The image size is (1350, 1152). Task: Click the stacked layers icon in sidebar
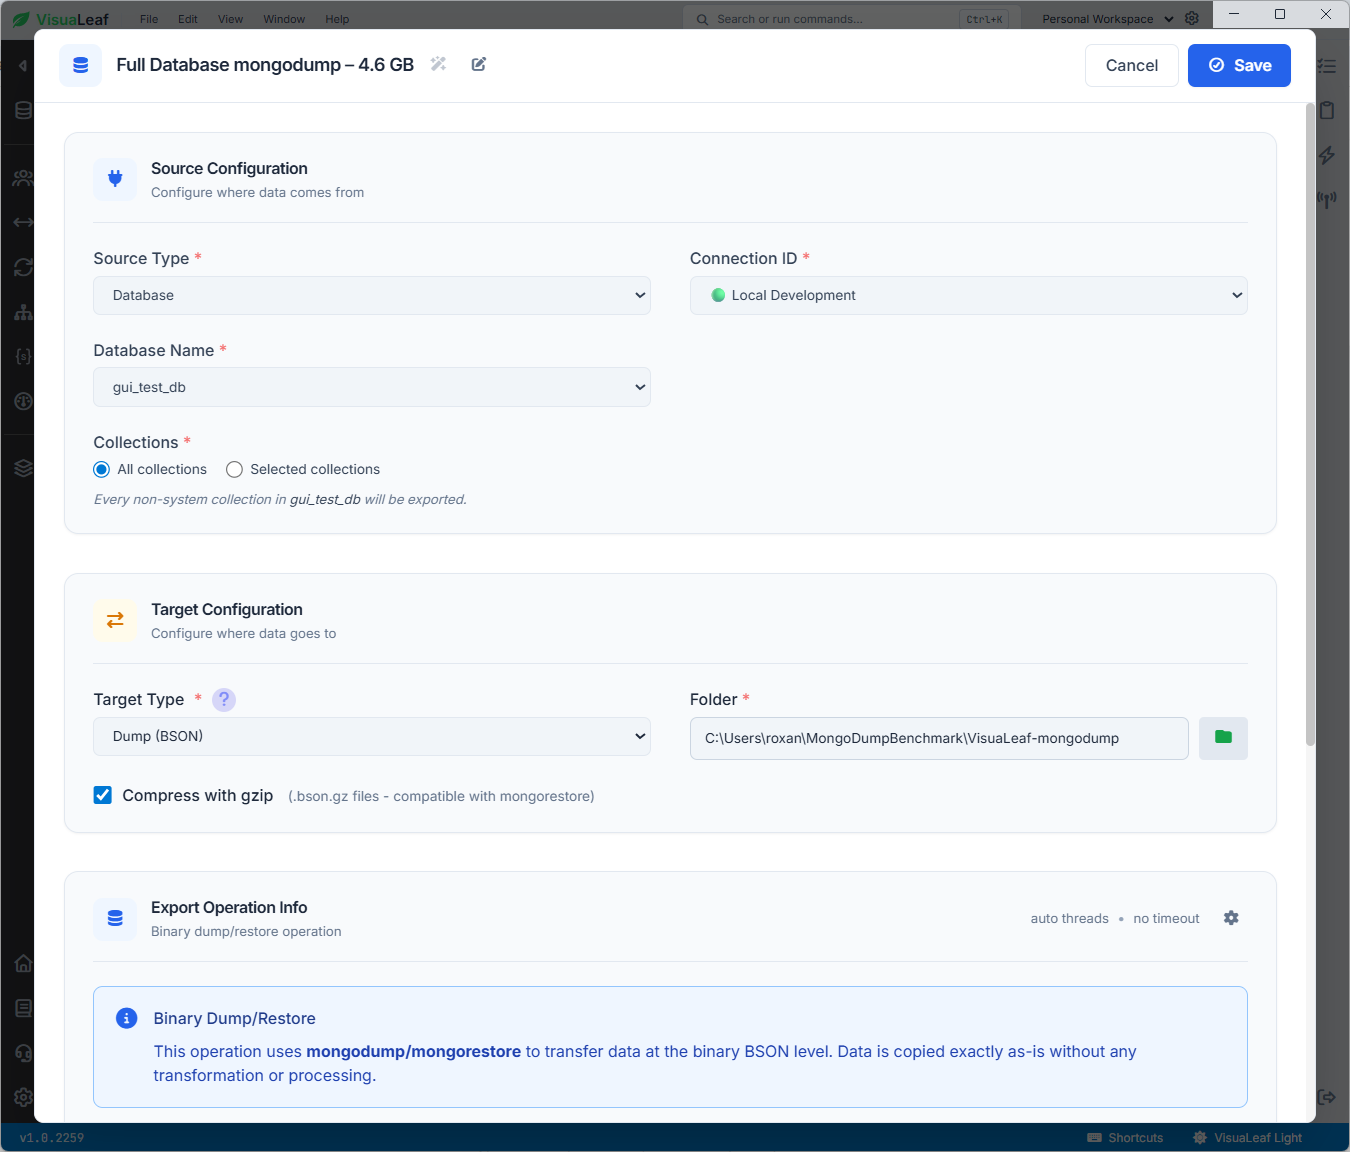[23, 468]
